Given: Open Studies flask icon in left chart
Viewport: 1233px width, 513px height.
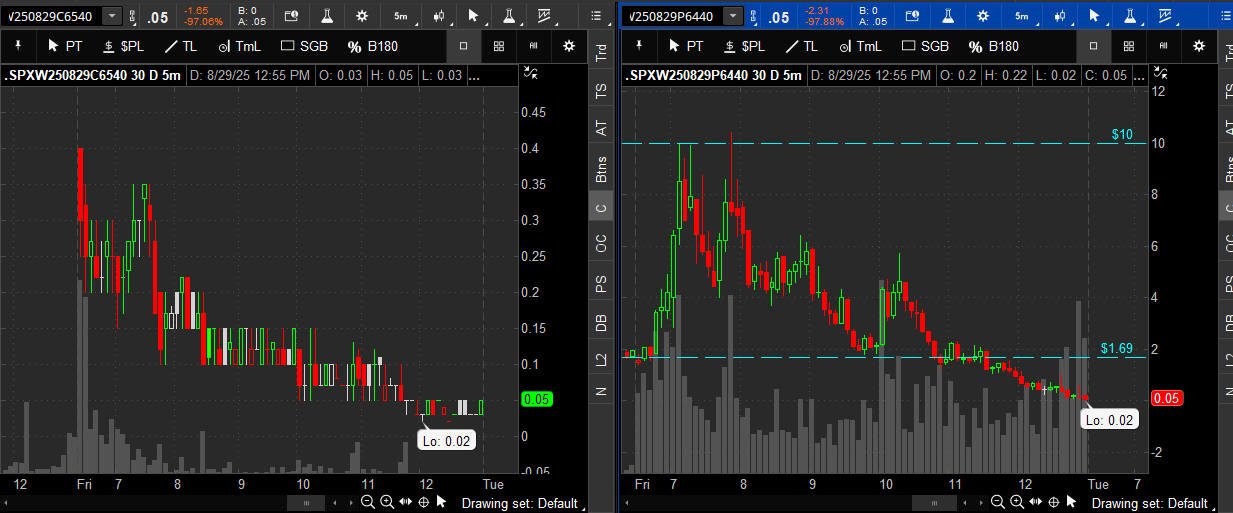Looking at the screenshot, I should [327, 16].
